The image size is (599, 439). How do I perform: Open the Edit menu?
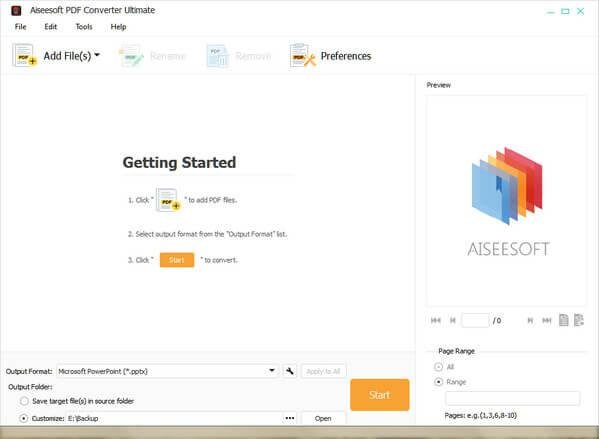(x=50, y=27)
